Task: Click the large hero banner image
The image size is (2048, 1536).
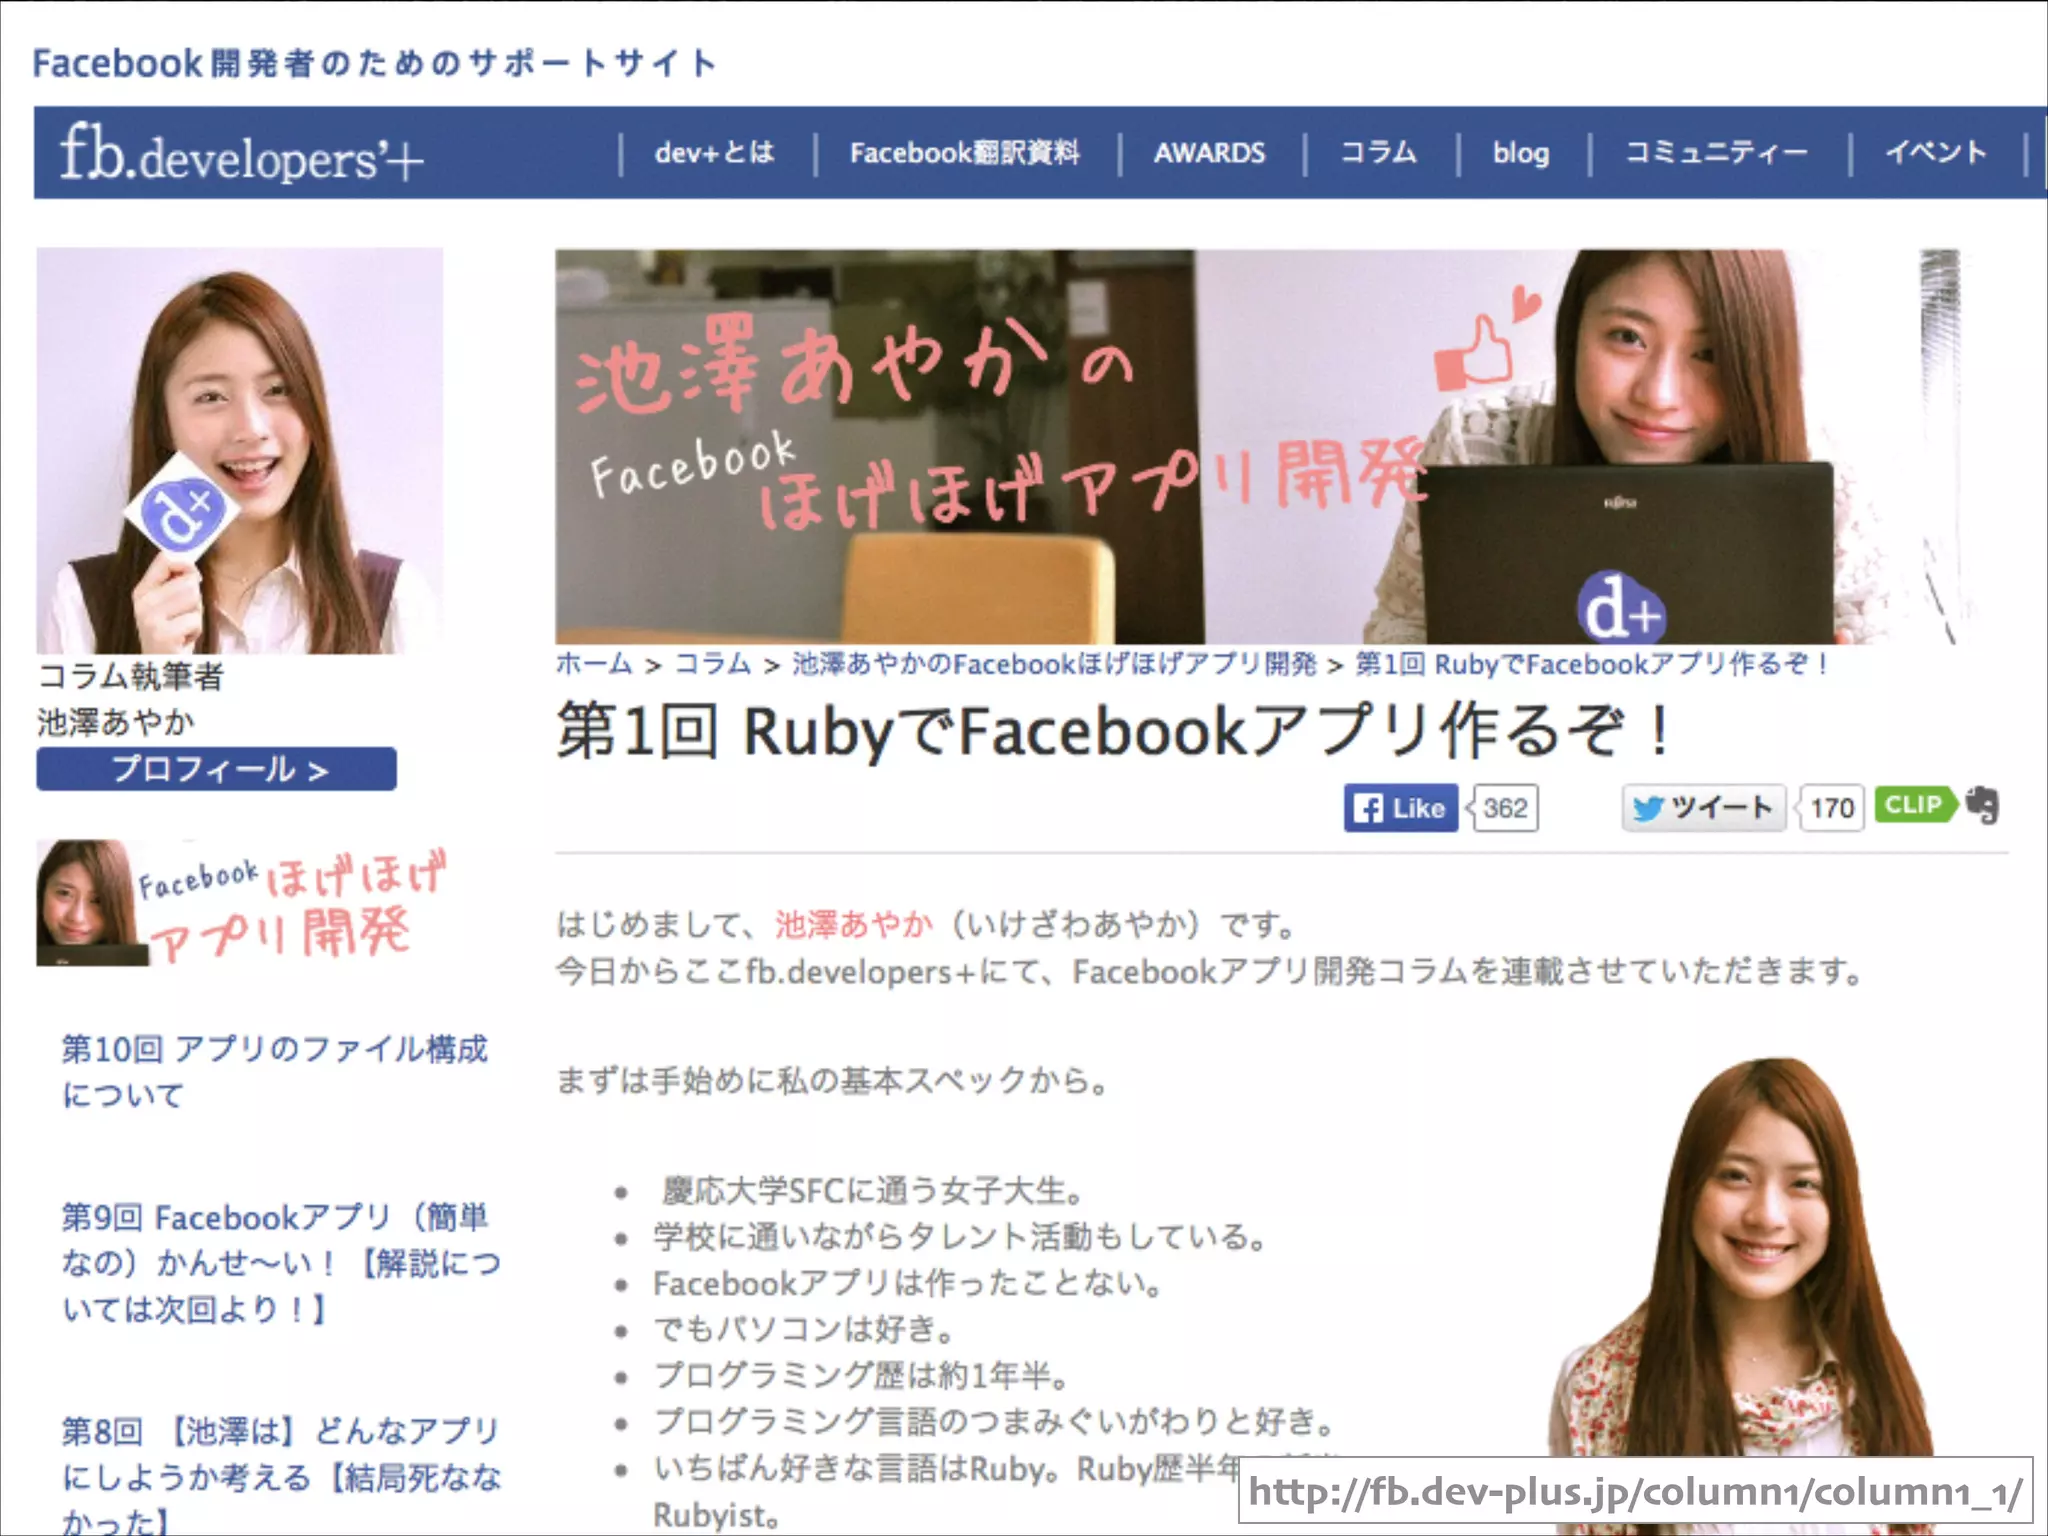Action: coord(1257,447)
